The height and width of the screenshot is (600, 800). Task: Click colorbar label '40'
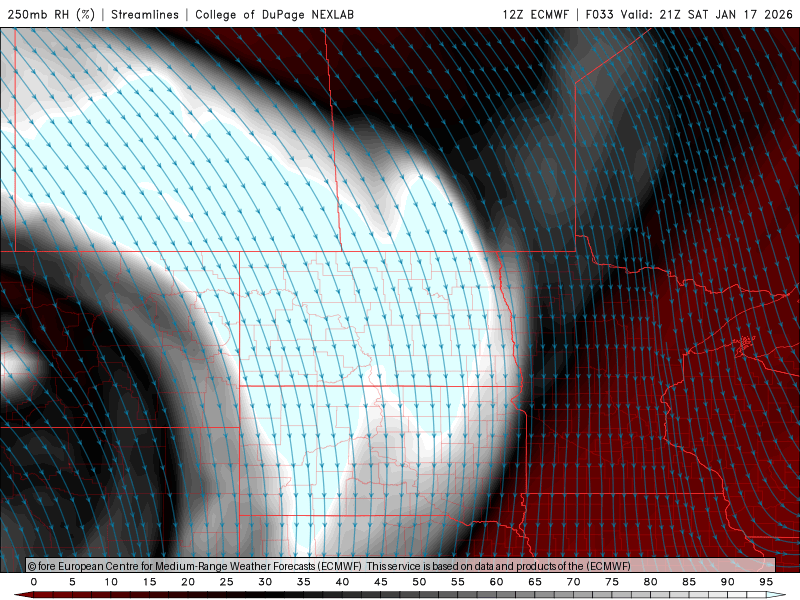(342, 582)
